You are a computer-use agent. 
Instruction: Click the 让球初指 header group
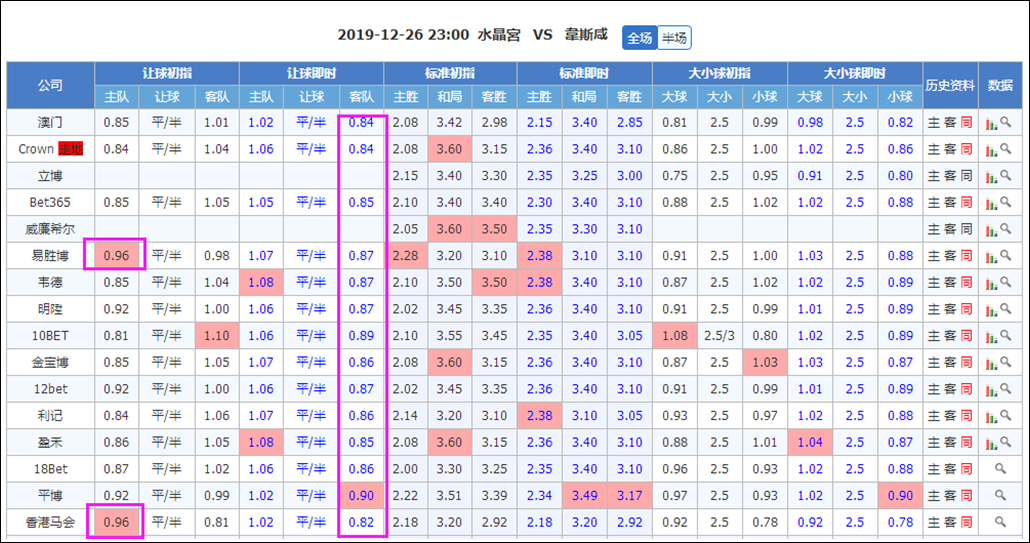(x=167, y=74)
